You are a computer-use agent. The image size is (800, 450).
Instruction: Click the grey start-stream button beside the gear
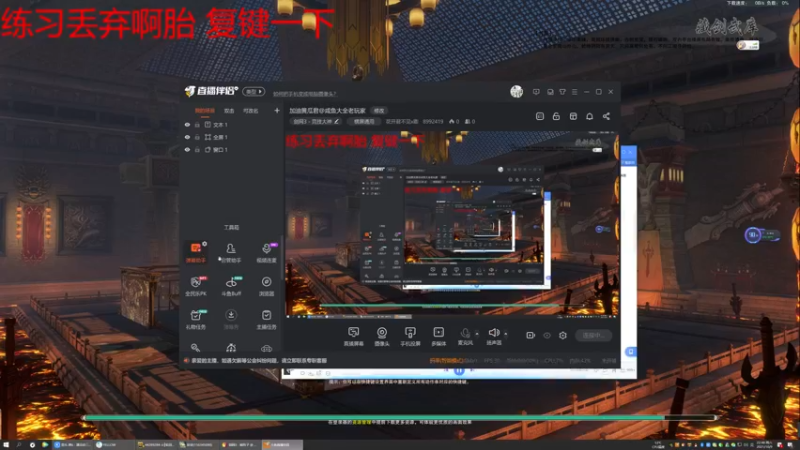click(593, 335)
